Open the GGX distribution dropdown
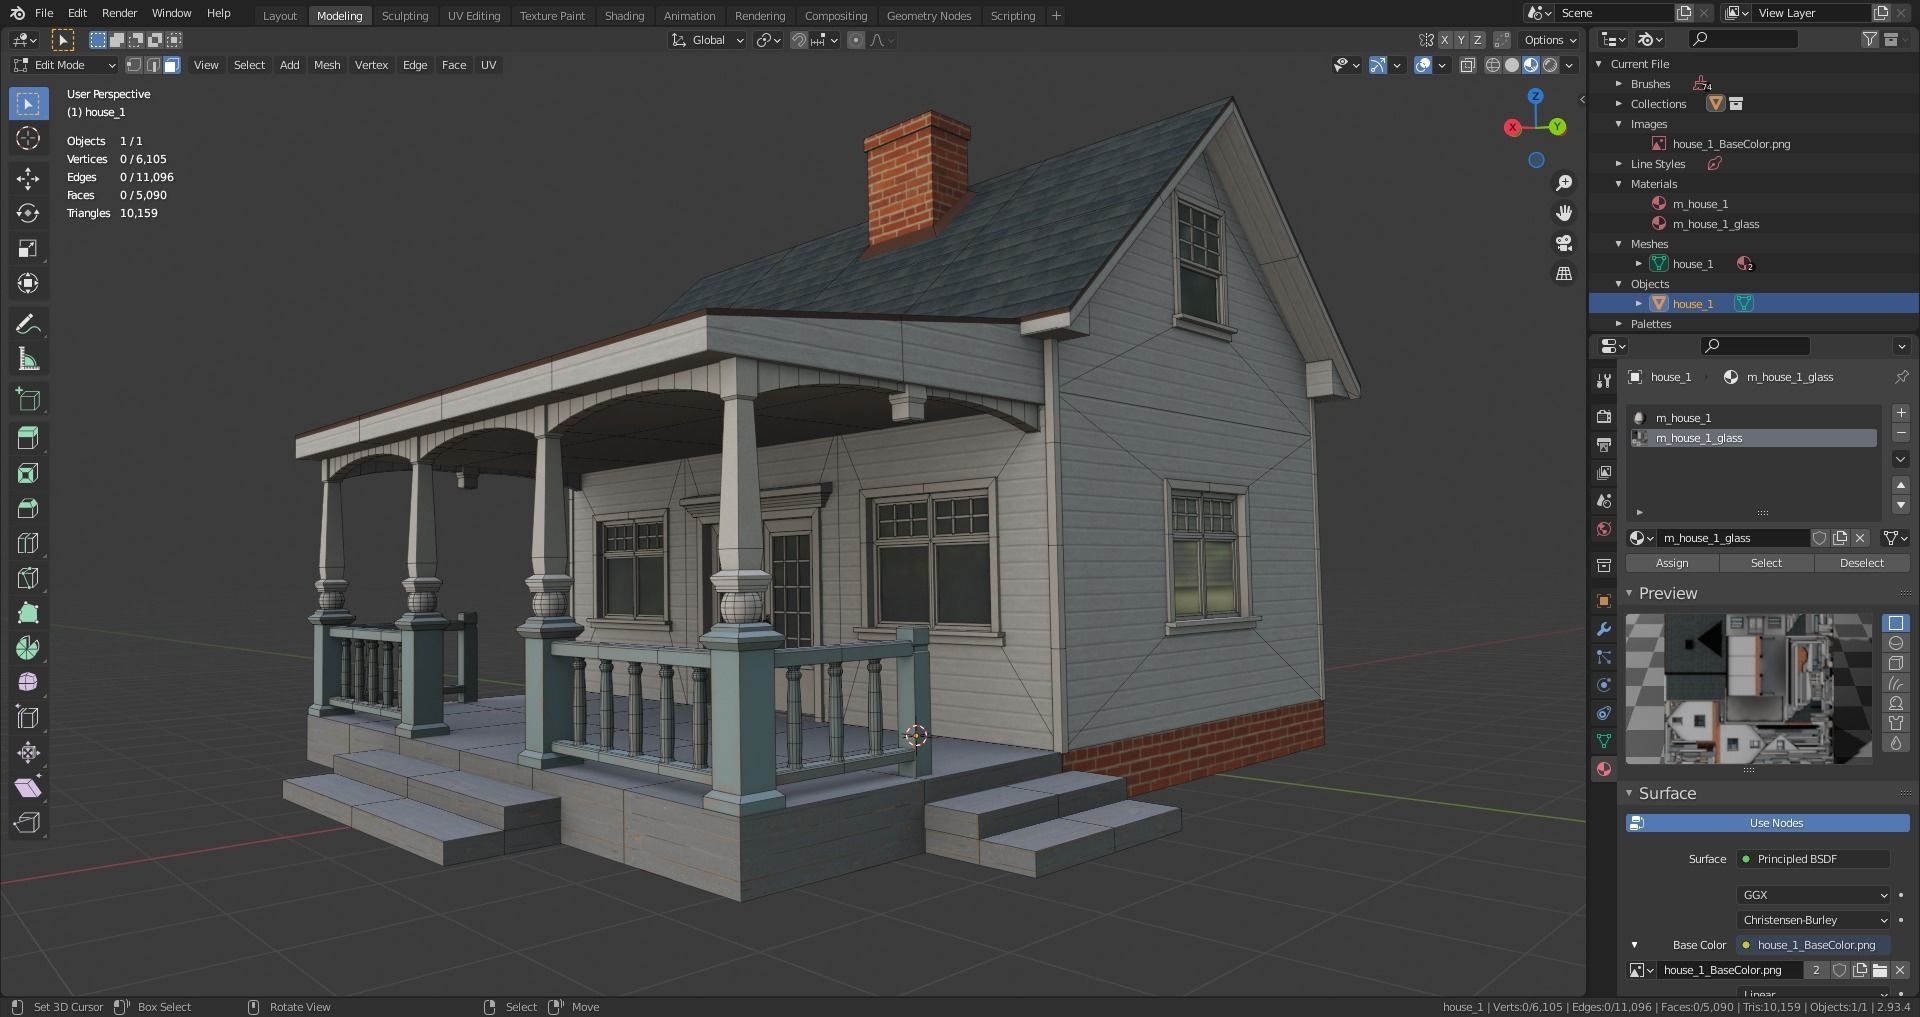Viewport: 1920px width, 1017px height. (1814, 895)
